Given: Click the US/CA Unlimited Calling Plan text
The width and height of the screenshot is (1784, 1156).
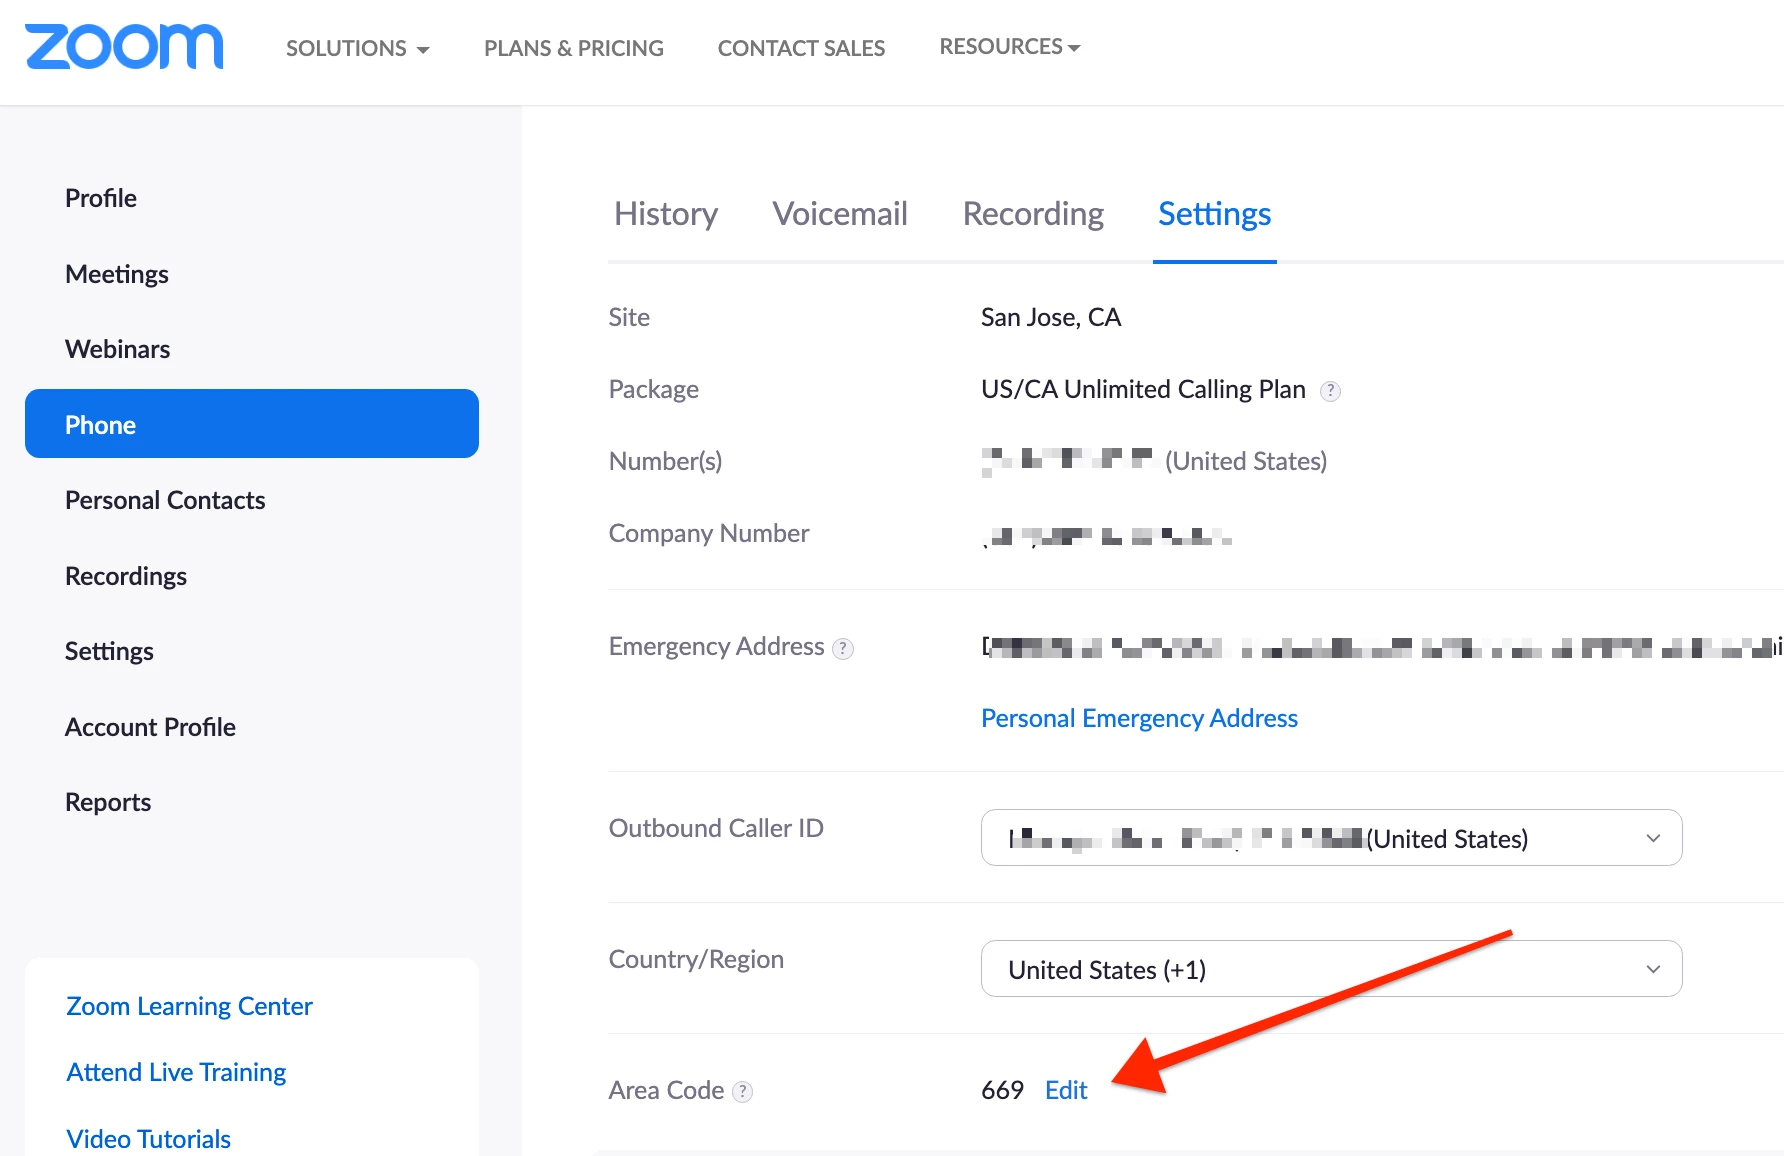Looking at the screenshot, I should [x=1143, y=389].
